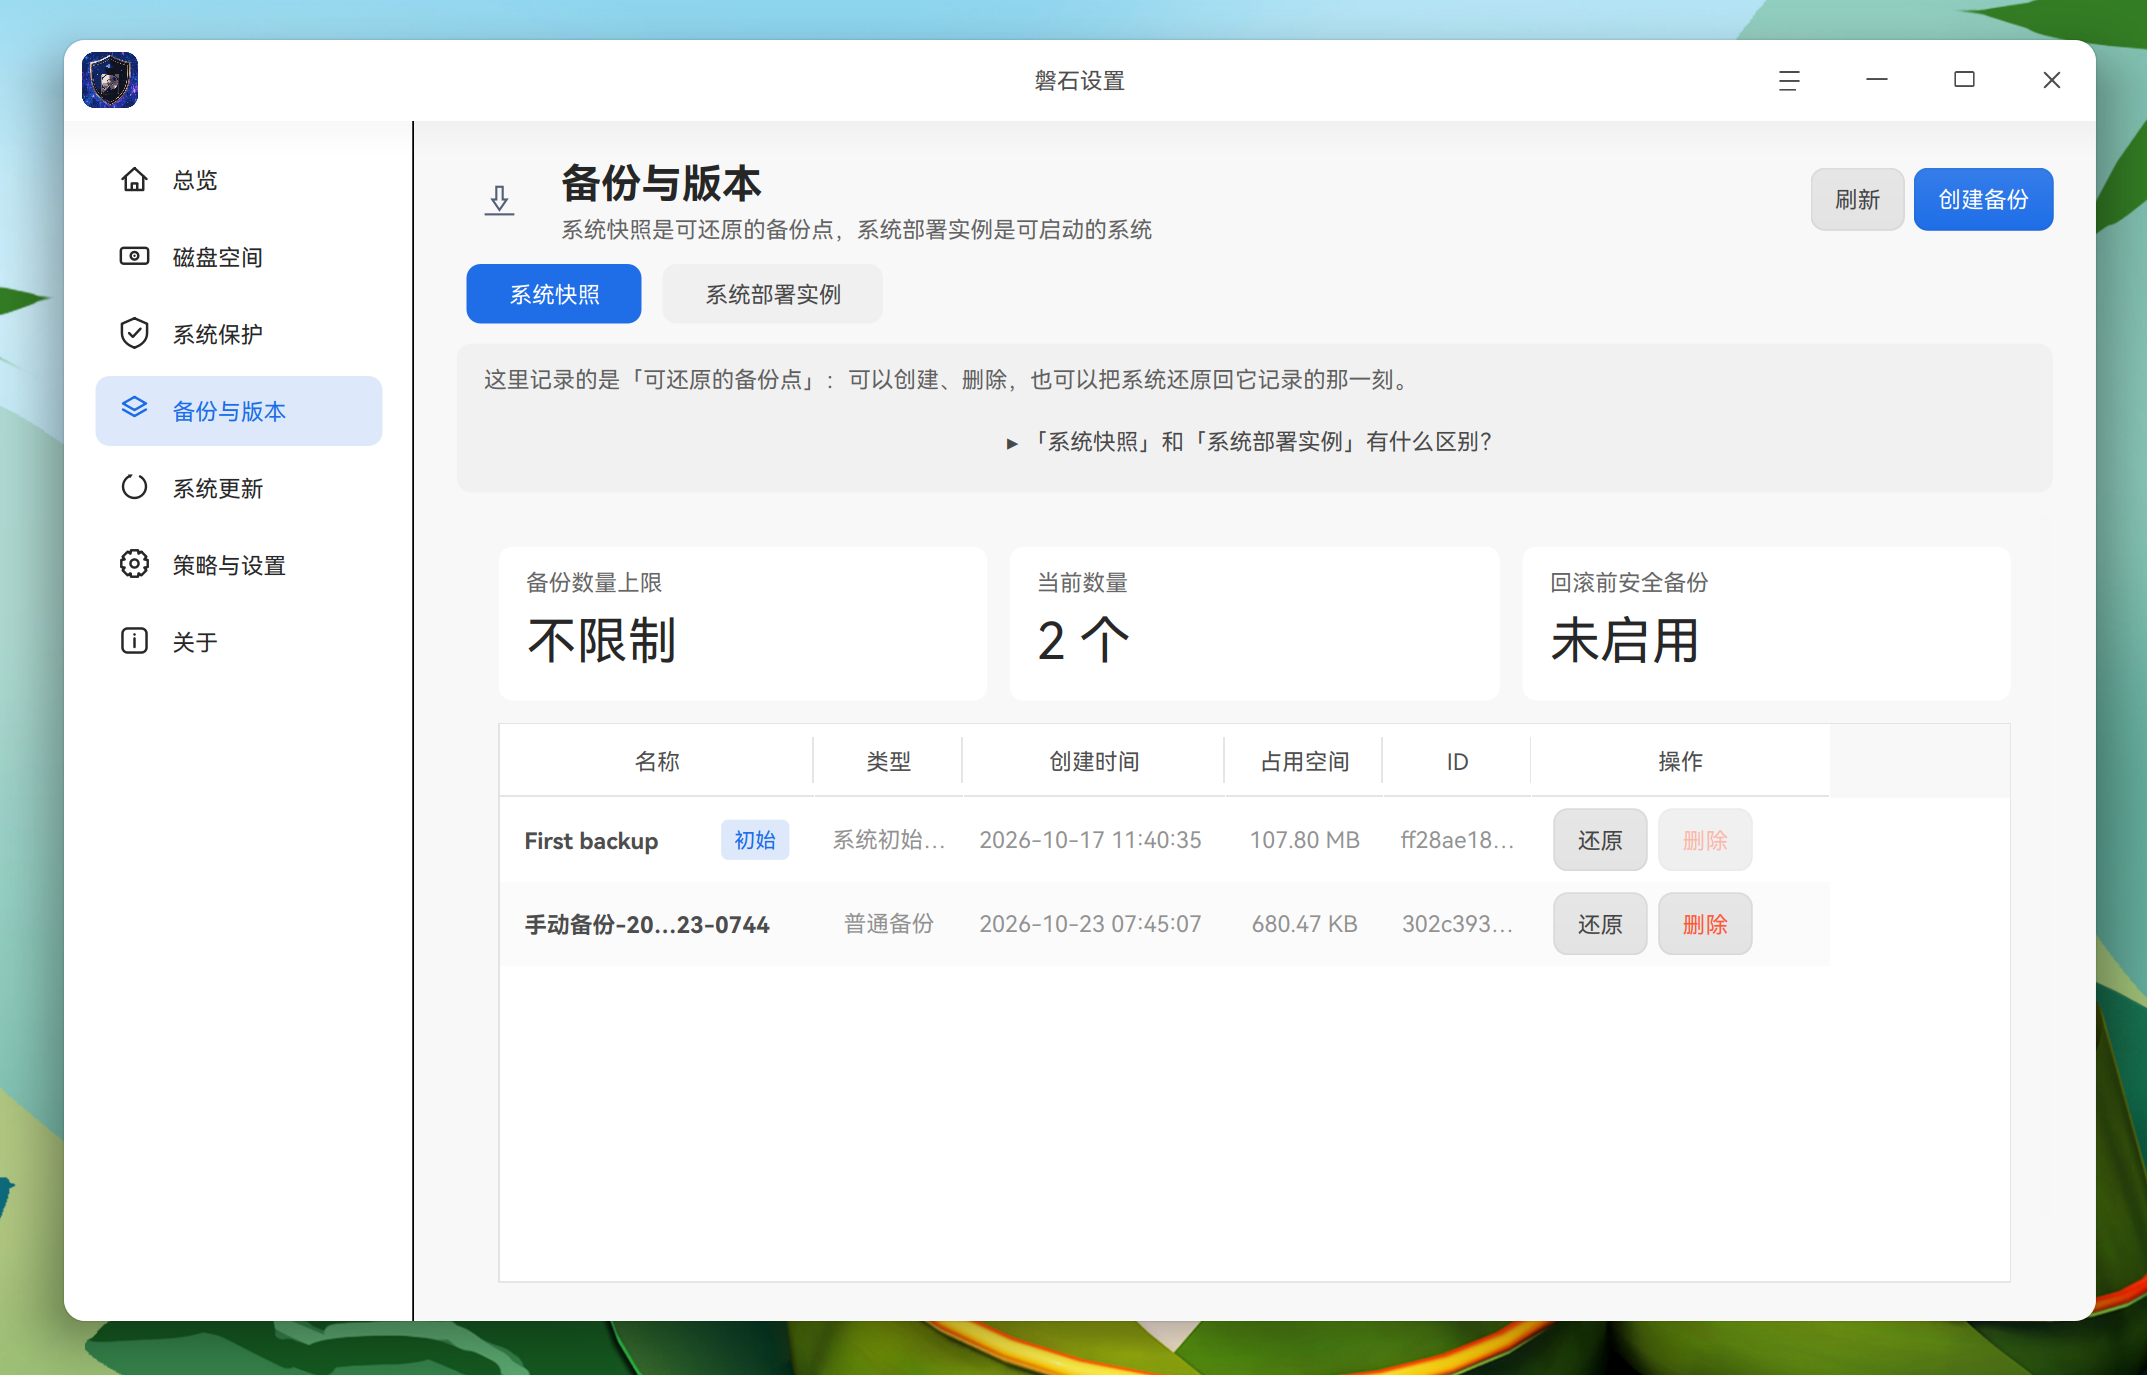Expand the 系统快照 vs 系统部署实例 difference explanation

point(1250,442)
